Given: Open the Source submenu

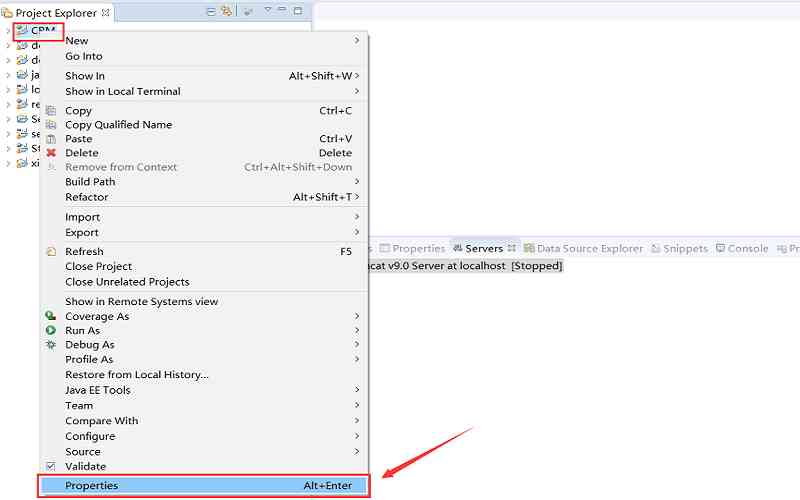Looking at the screenshot, I should point(204,452).
